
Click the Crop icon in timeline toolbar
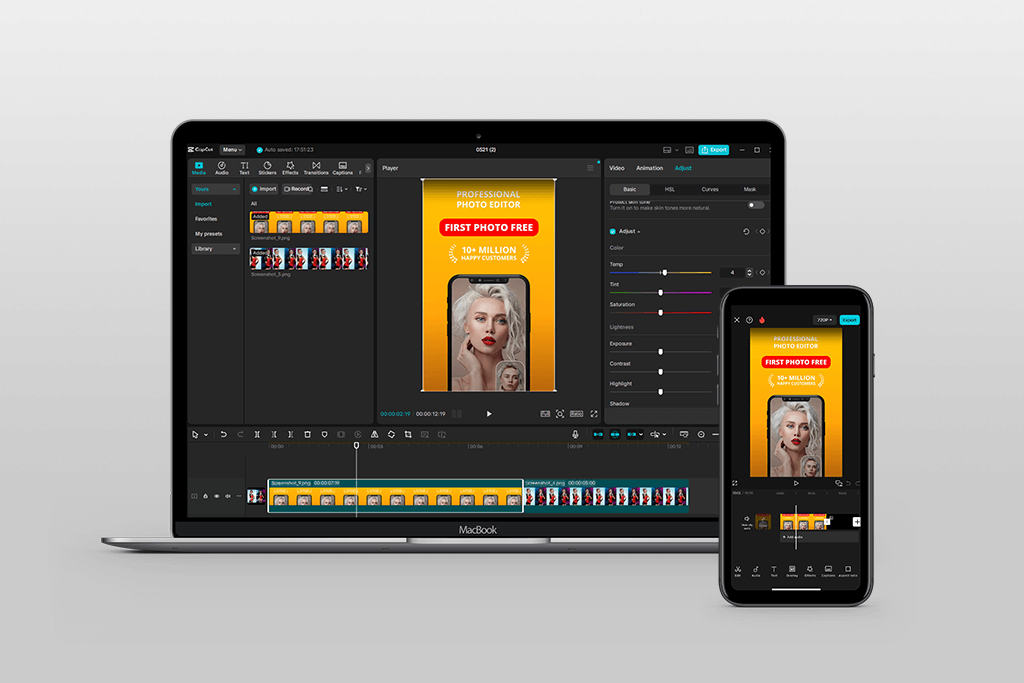(408, 434)
